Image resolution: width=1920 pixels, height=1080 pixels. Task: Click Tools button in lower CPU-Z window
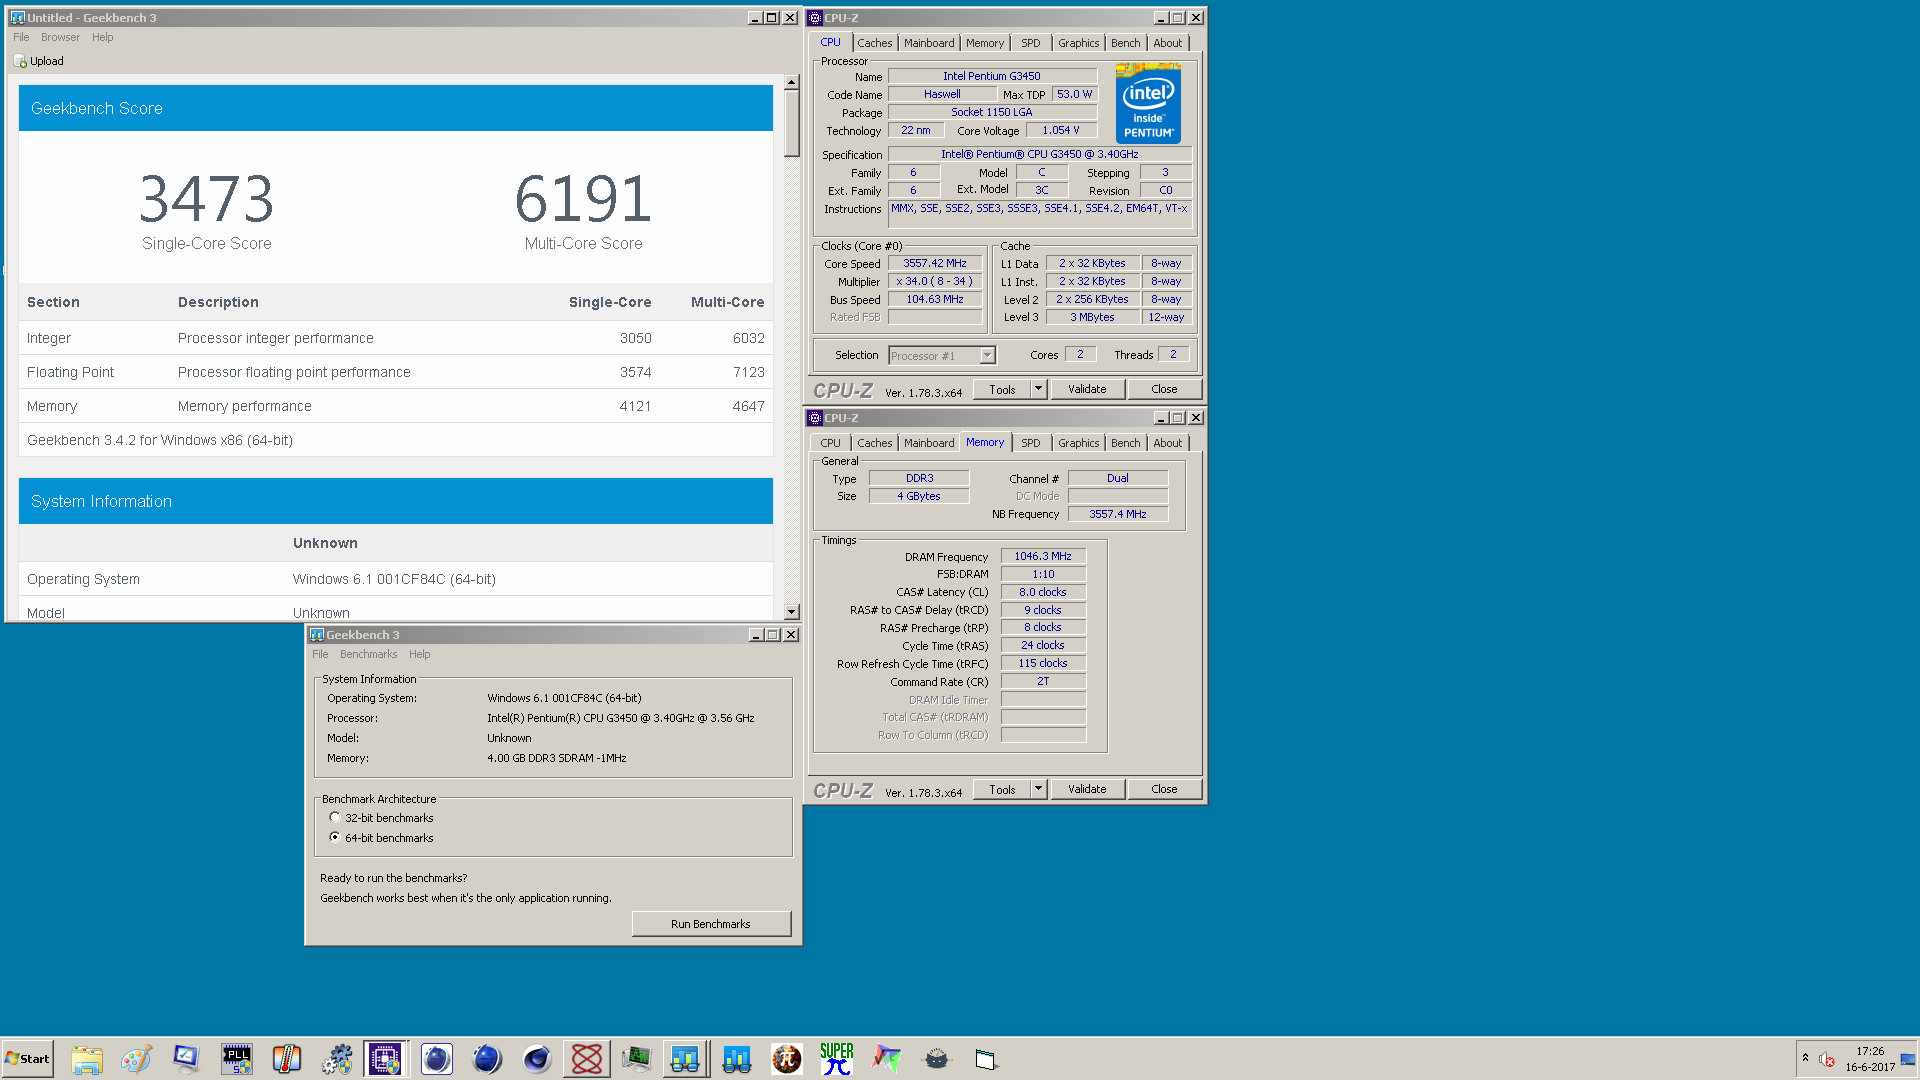click(x=1002, y=789)
